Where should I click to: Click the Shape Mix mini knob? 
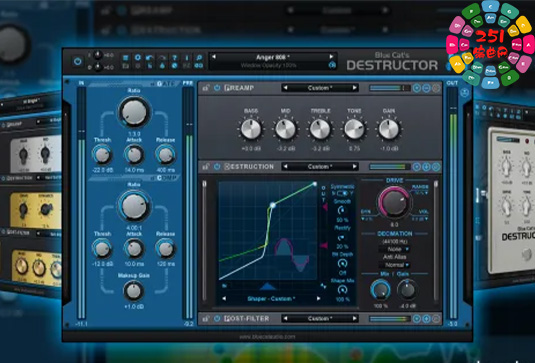(x=342, y=290)
